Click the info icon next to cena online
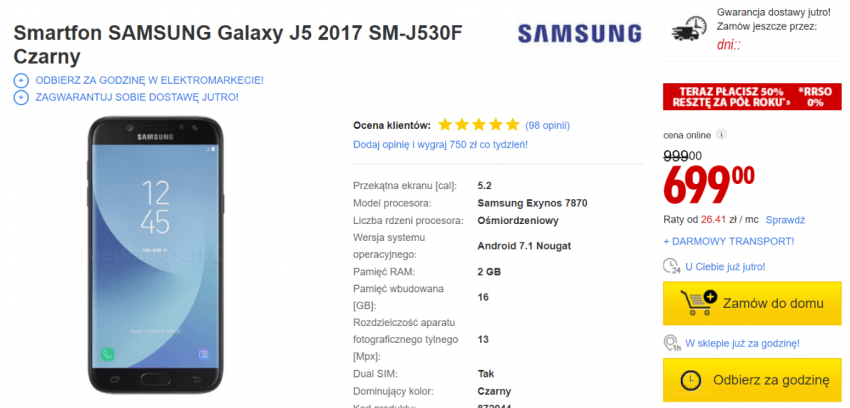850x408 pixels. (722, 135)
